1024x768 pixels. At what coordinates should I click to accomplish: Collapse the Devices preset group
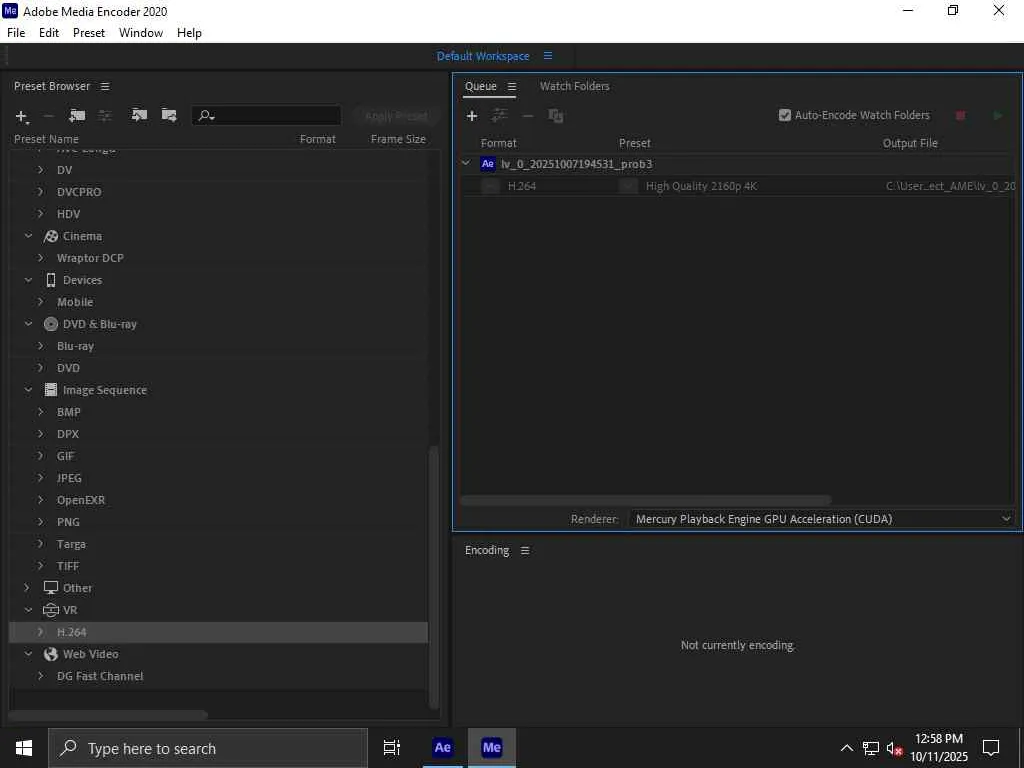click(x=28, y=280)
